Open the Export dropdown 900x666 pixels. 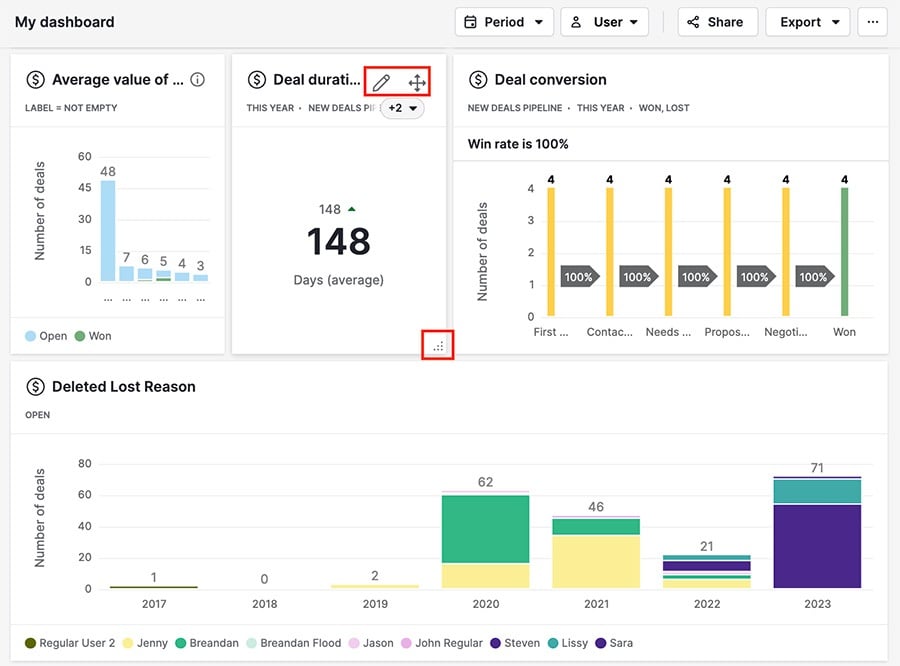coord(807,21)
